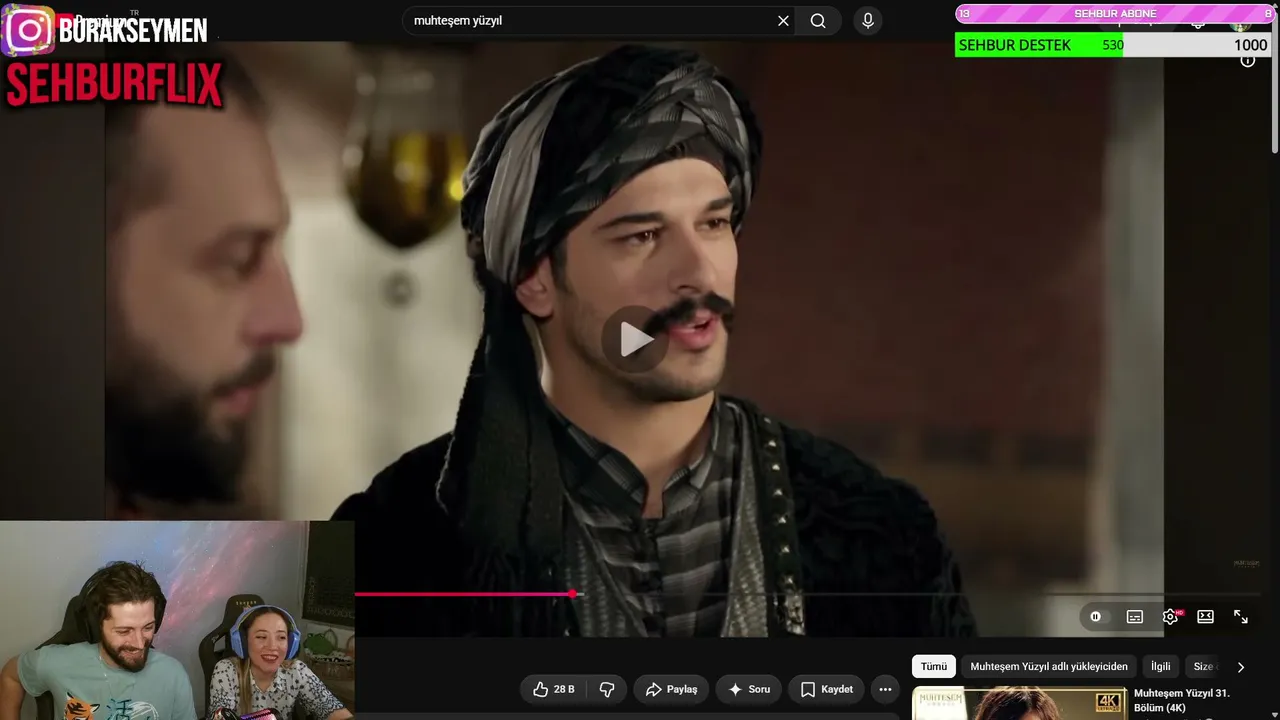
Task: Enter fullscreen with the expand arrows icon
Action: (1241, 617)
